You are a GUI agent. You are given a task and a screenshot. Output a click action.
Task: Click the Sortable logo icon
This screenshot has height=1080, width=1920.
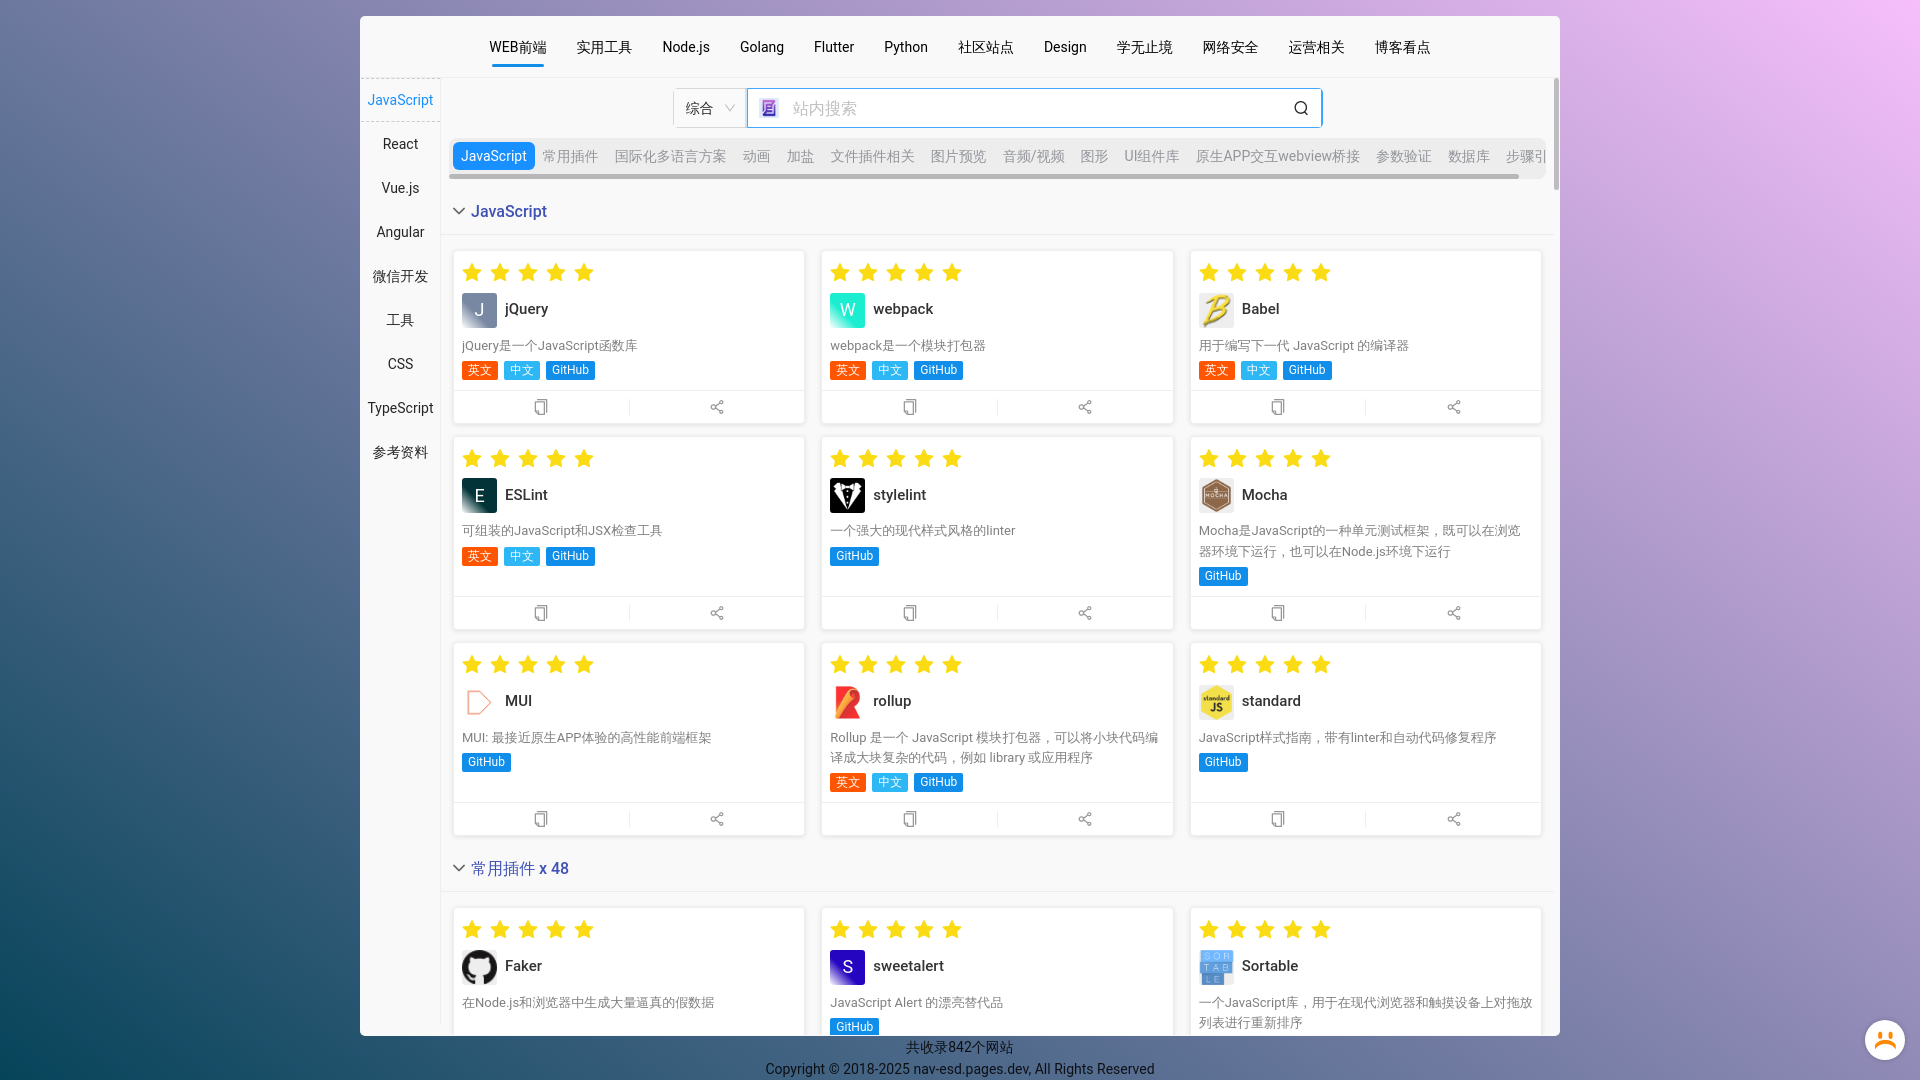(1216, 967)
